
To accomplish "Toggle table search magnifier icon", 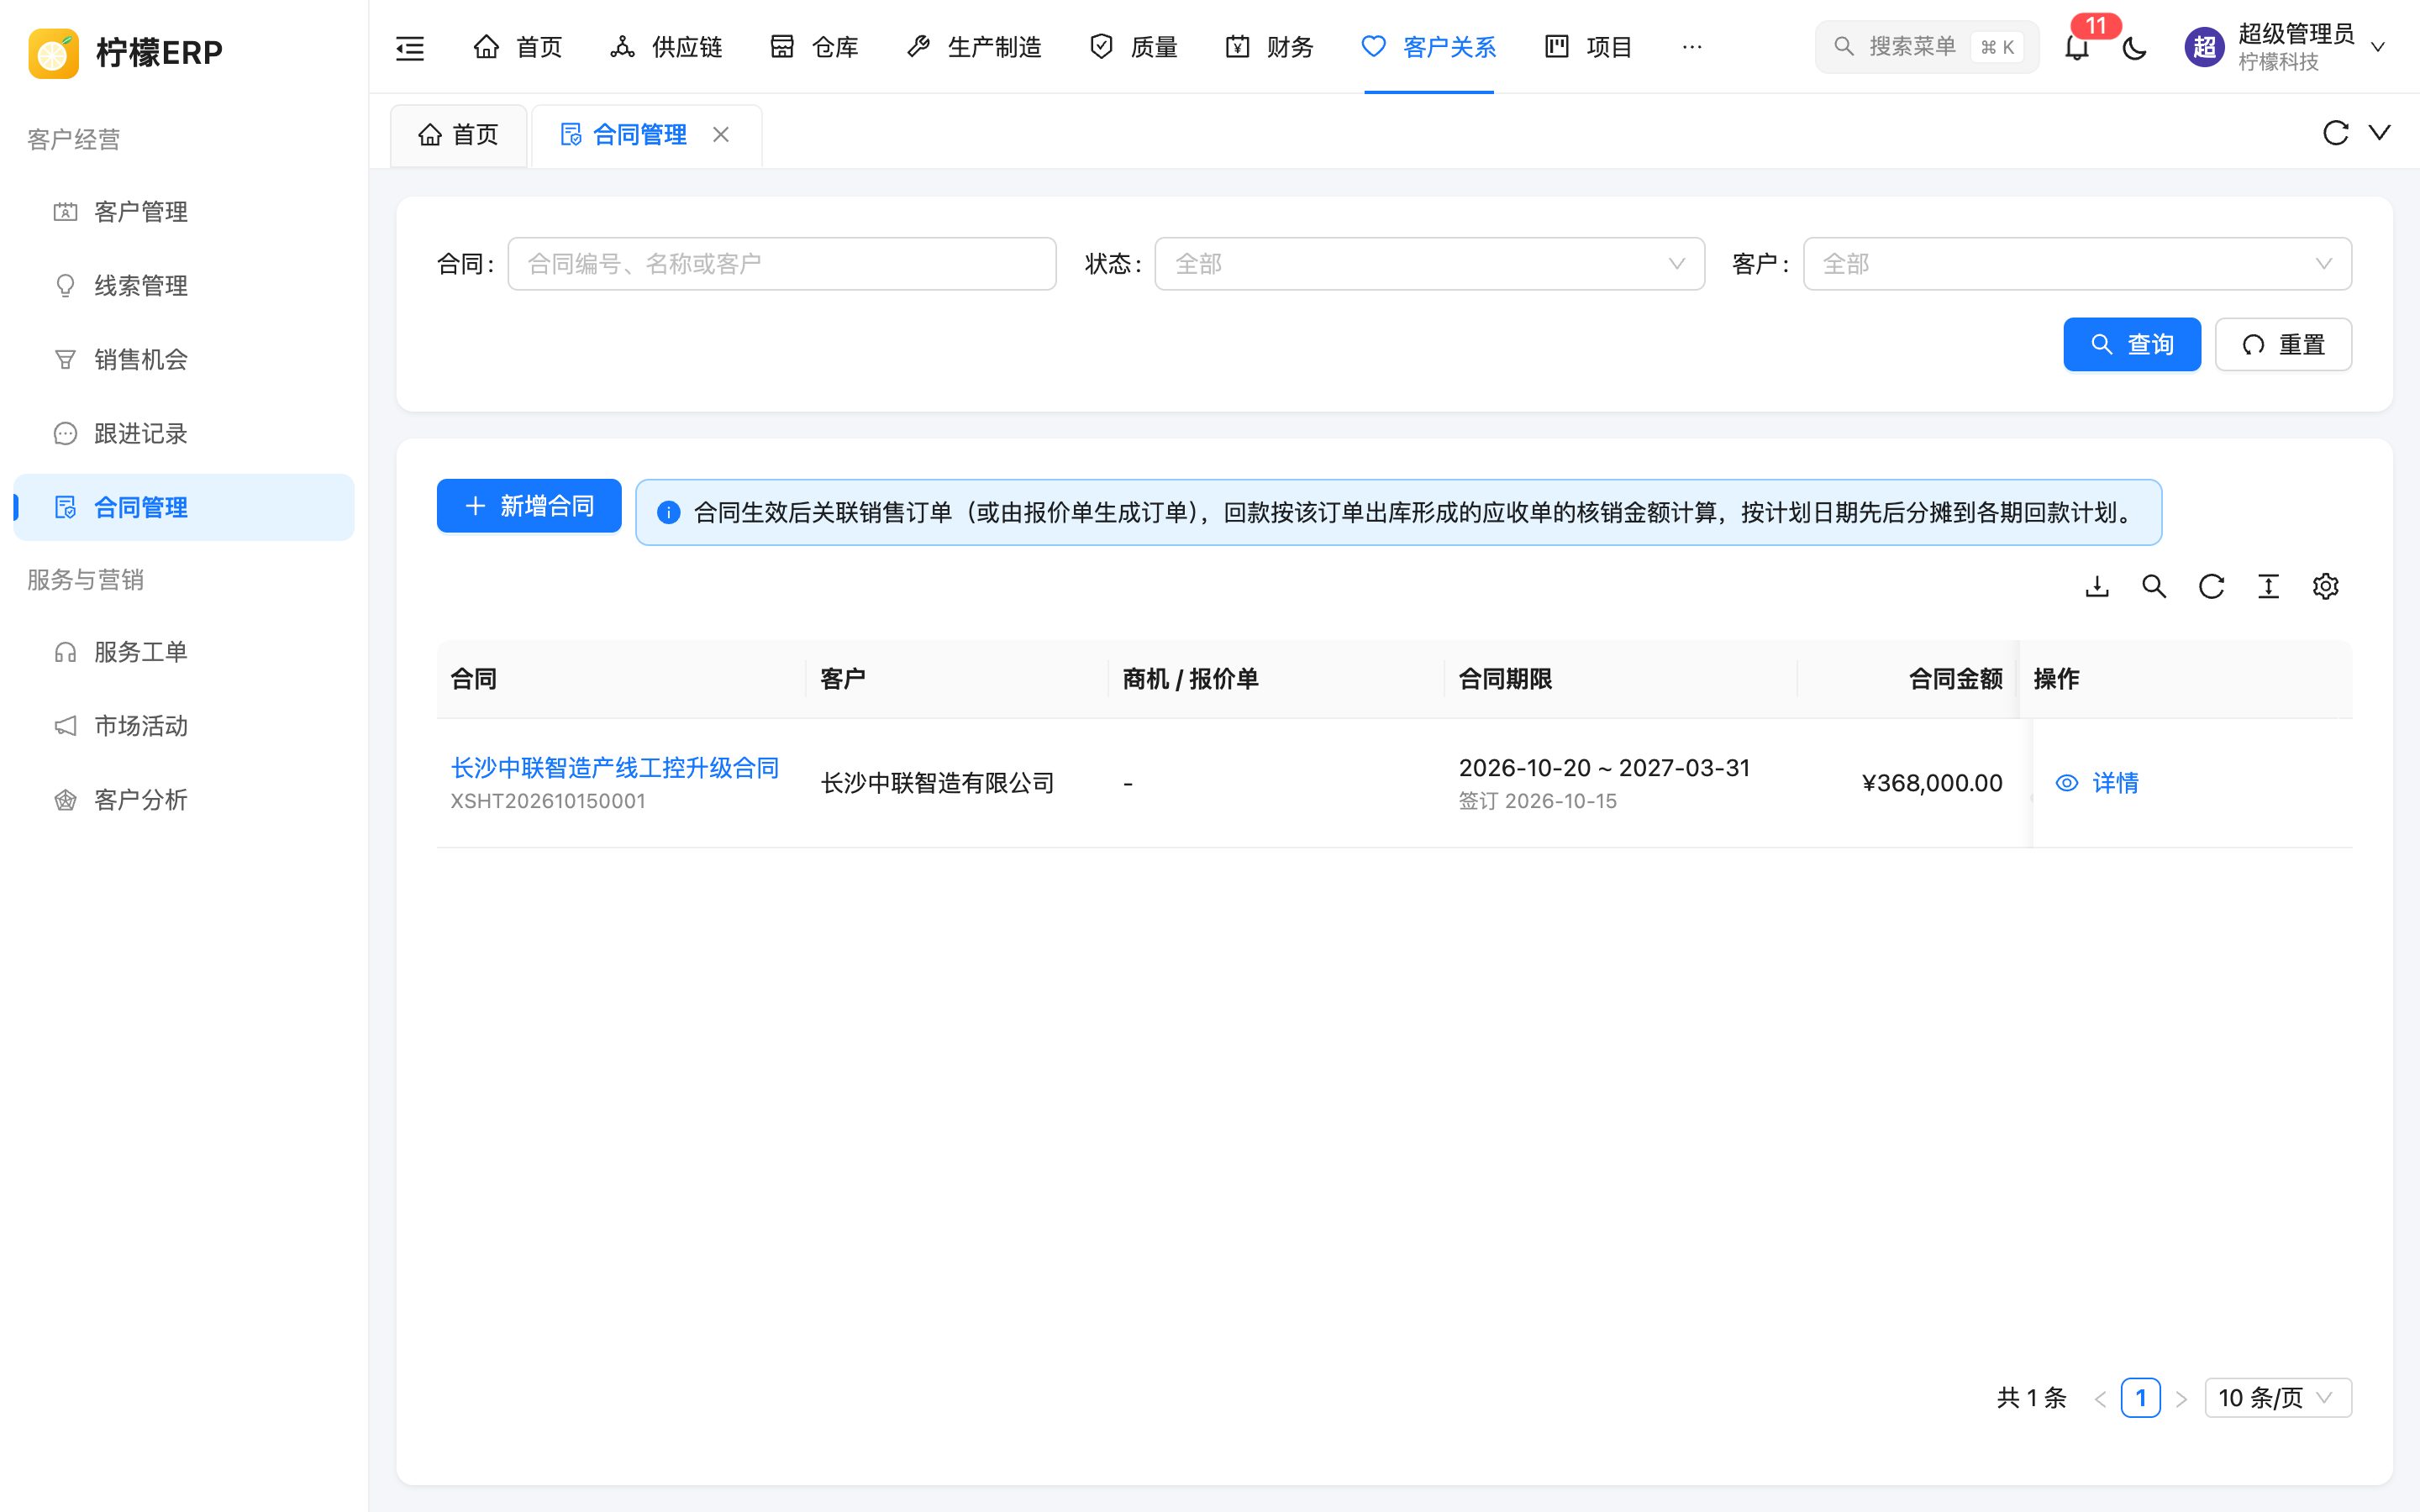I will (2154, 587).
